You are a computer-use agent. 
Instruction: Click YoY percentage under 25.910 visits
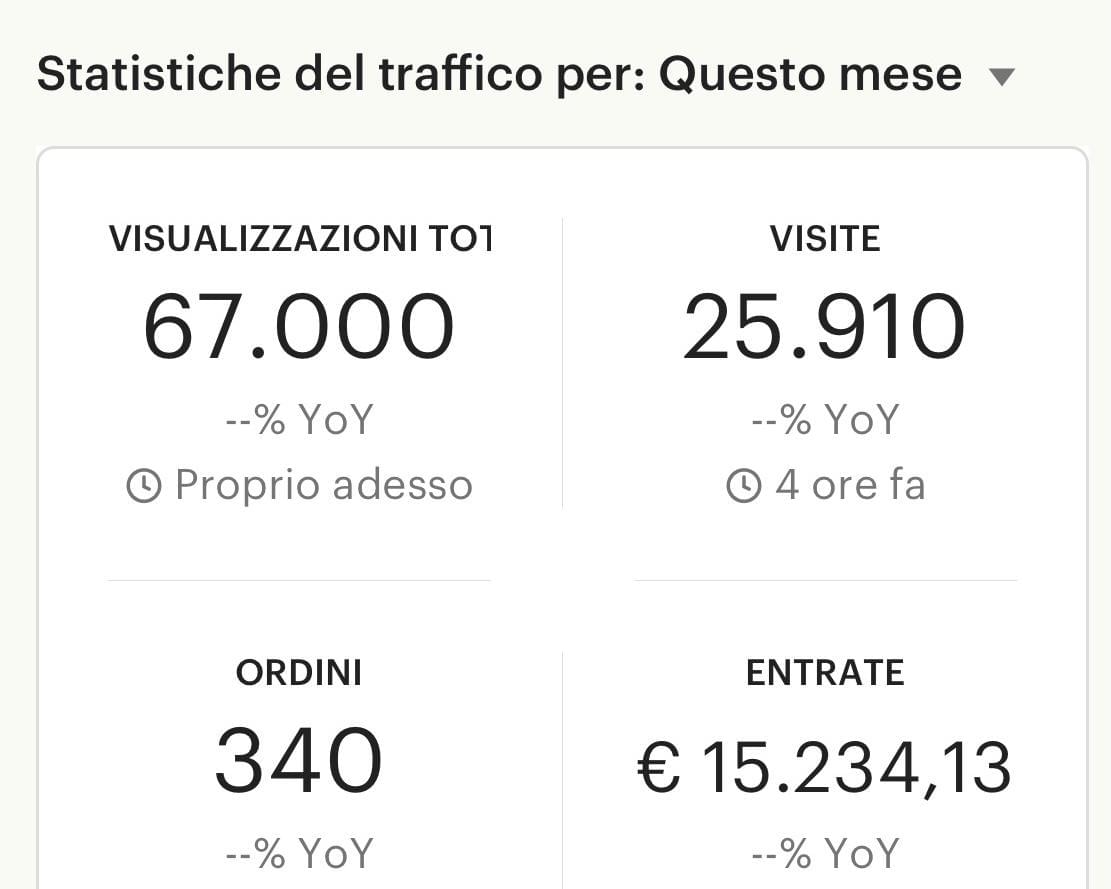pos(825,419)
